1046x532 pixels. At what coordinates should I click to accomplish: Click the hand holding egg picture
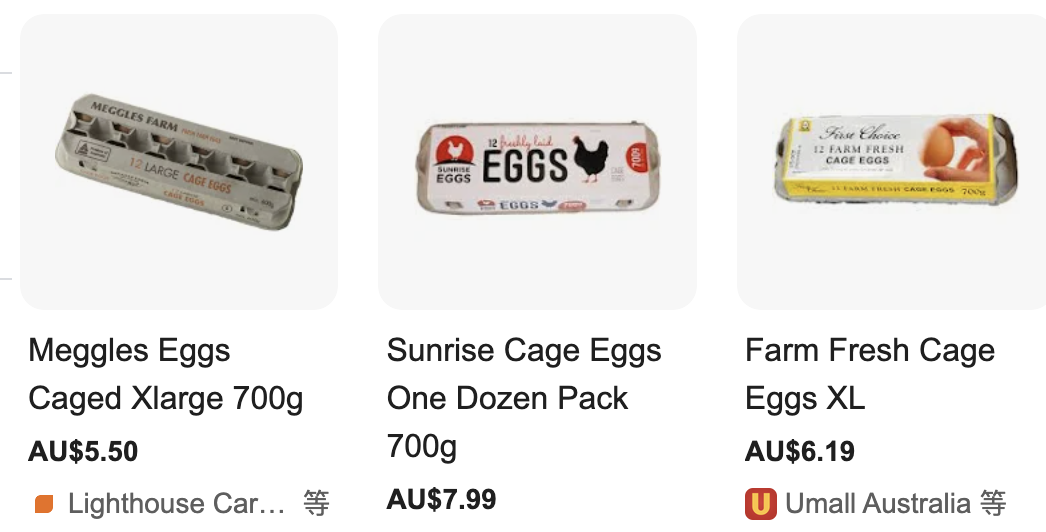[x=951, y=149]
